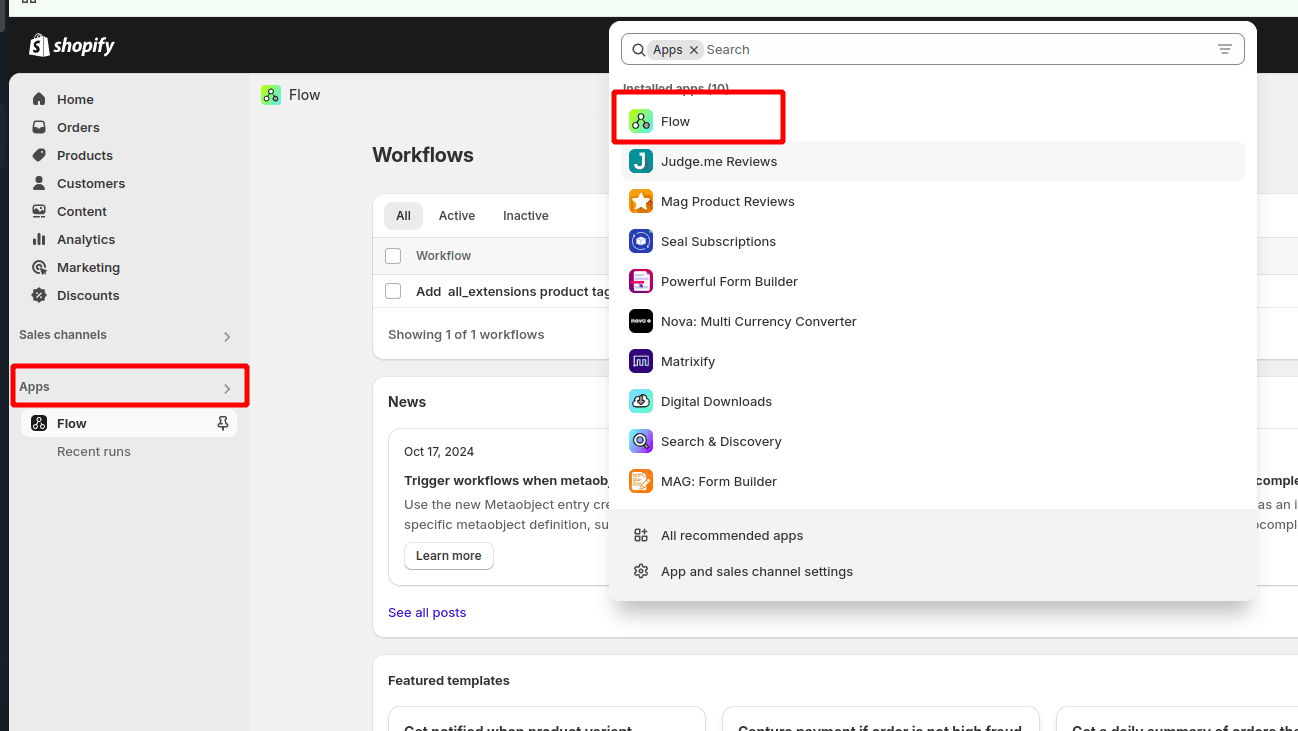The width and height of the screenshot is (1298, 731).
Task: Open Discounts page
Action: pos(88,295)
